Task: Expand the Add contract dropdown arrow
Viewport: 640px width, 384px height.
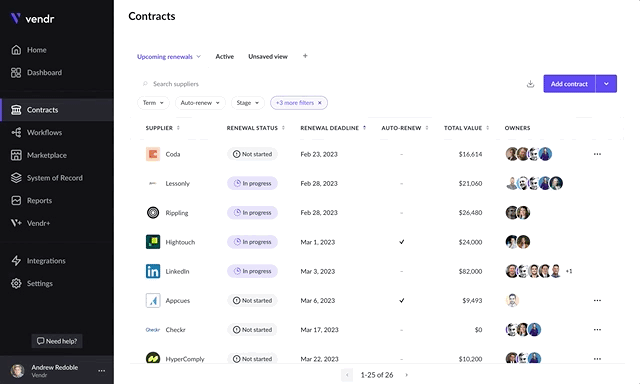Action: (606, 84)
